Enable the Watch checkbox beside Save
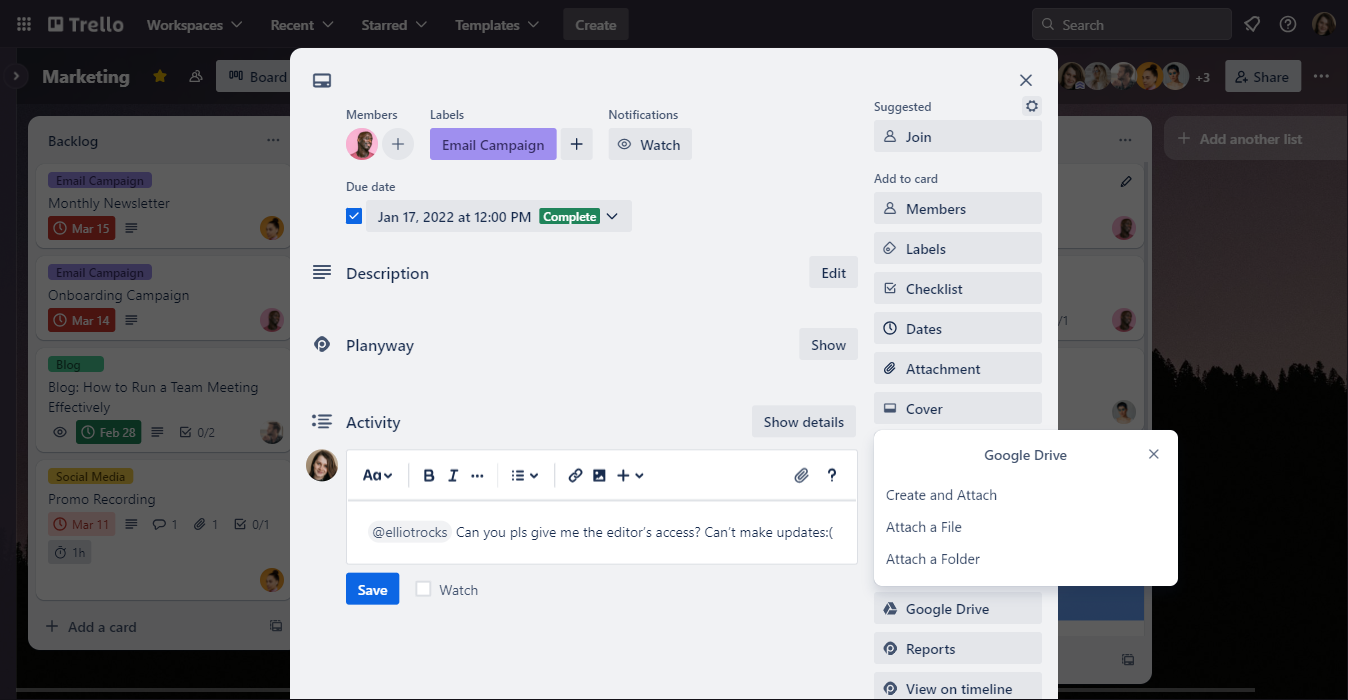The height and width of the screenshot is (700, 1348). click(424, 590)
